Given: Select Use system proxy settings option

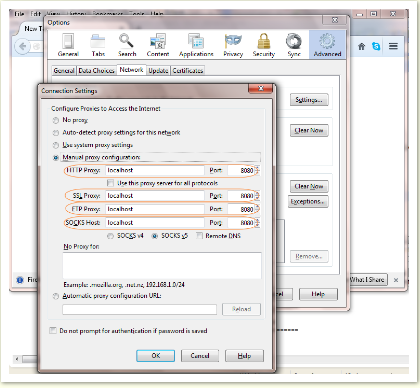Looking at the screenshot, I should [x=56, y=145].
